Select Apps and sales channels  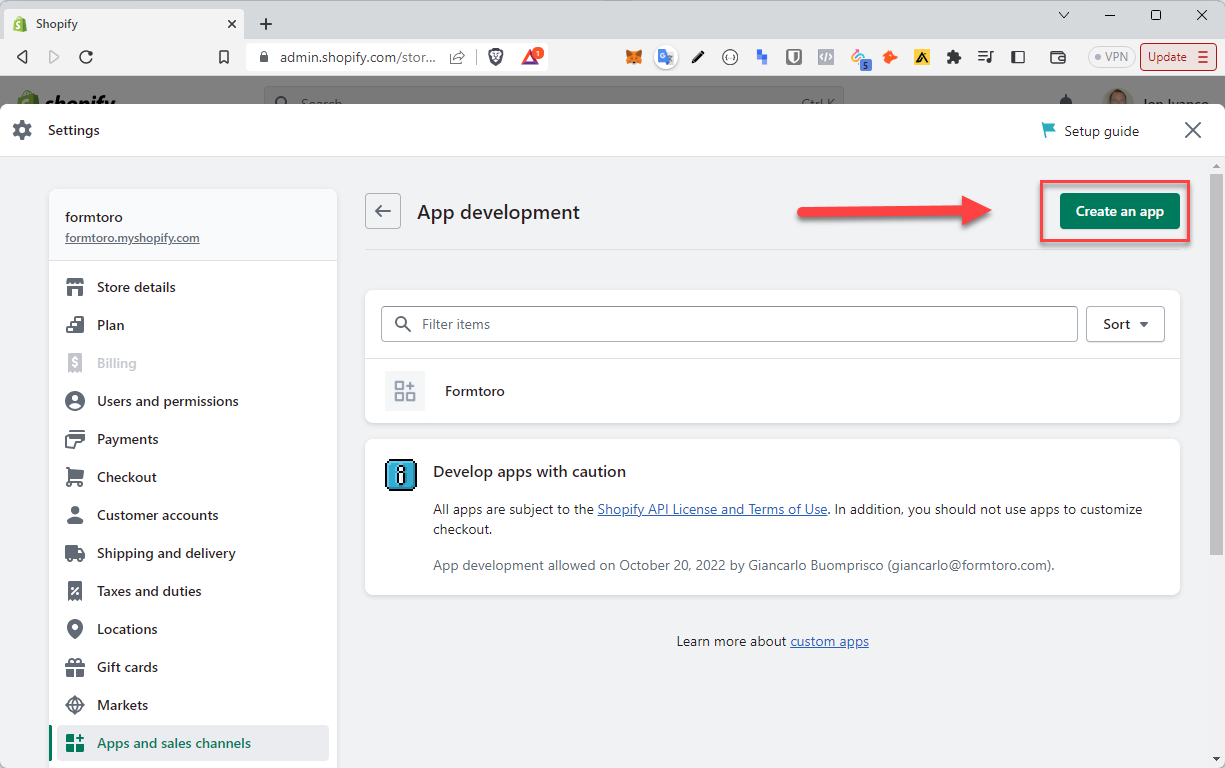[193, 743]
